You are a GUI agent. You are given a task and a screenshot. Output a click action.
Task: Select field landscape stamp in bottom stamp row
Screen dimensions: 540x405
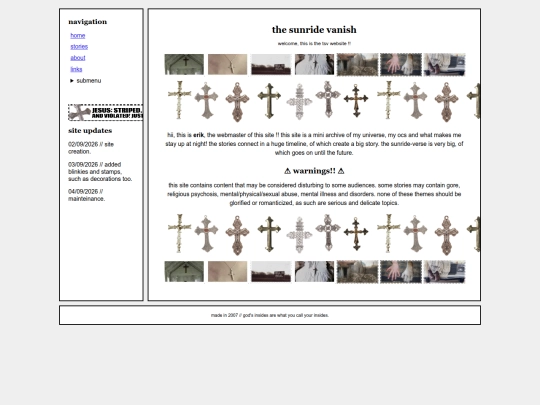[x=271, y=271]
